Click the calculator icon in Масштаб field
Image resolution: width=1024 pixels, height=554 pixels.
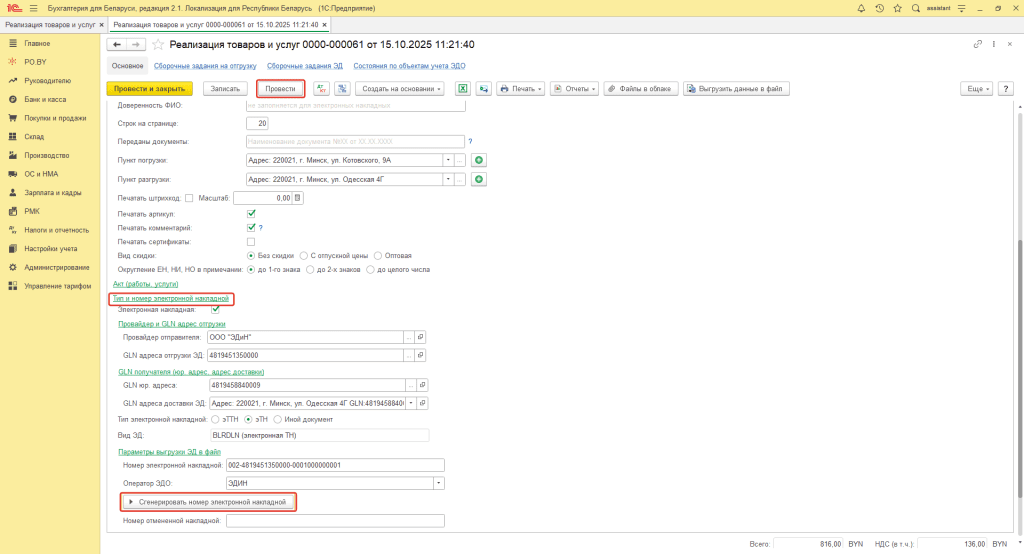coord(297,198)
